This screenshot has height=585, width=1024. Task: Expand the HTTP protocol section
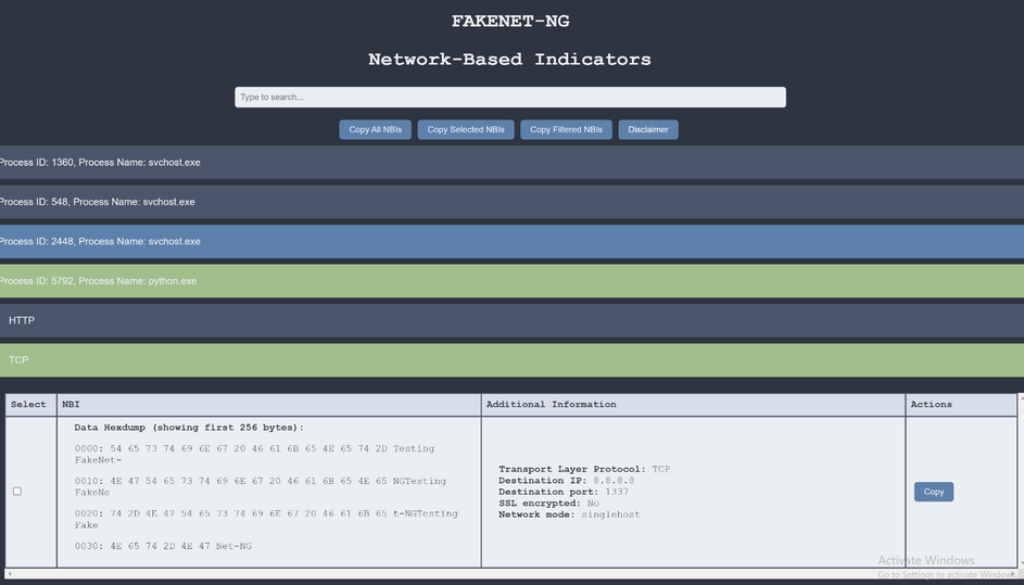(512, 320)
